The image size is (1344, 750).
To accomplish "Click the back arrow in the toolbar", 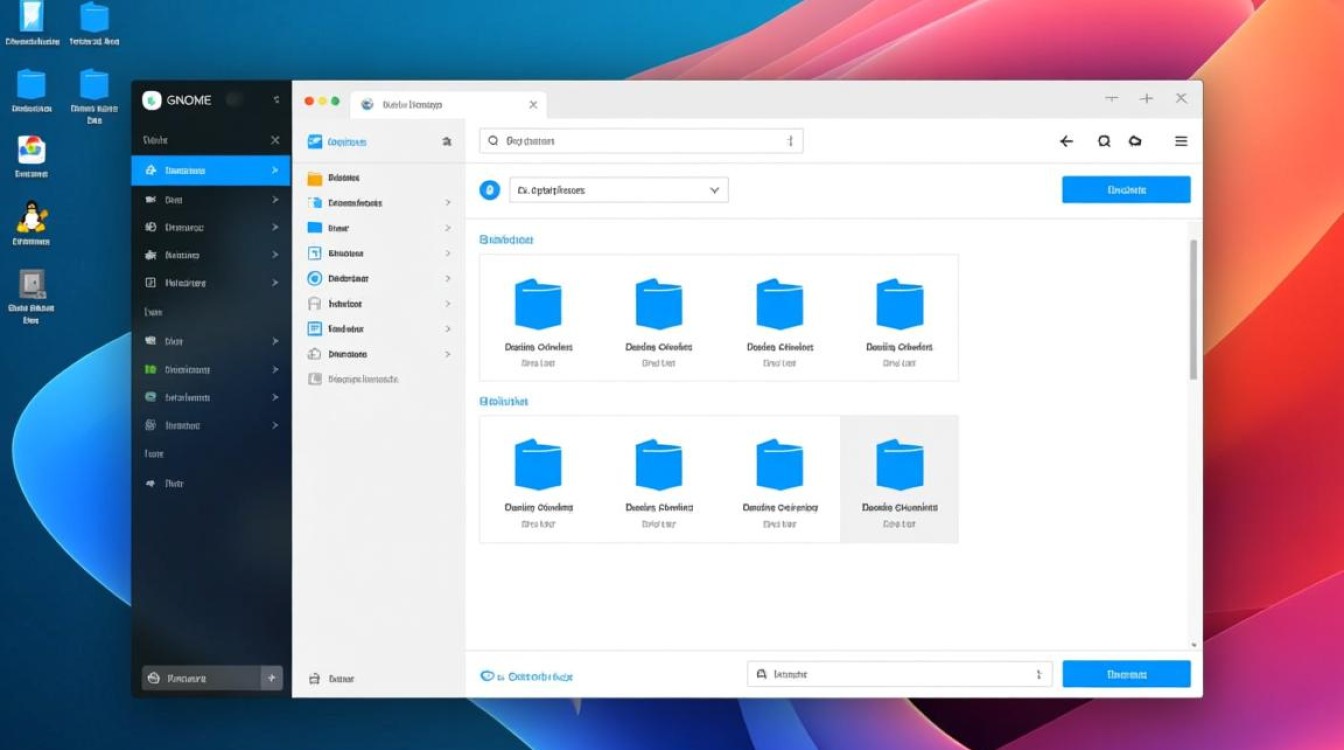I will (1066, 142).
